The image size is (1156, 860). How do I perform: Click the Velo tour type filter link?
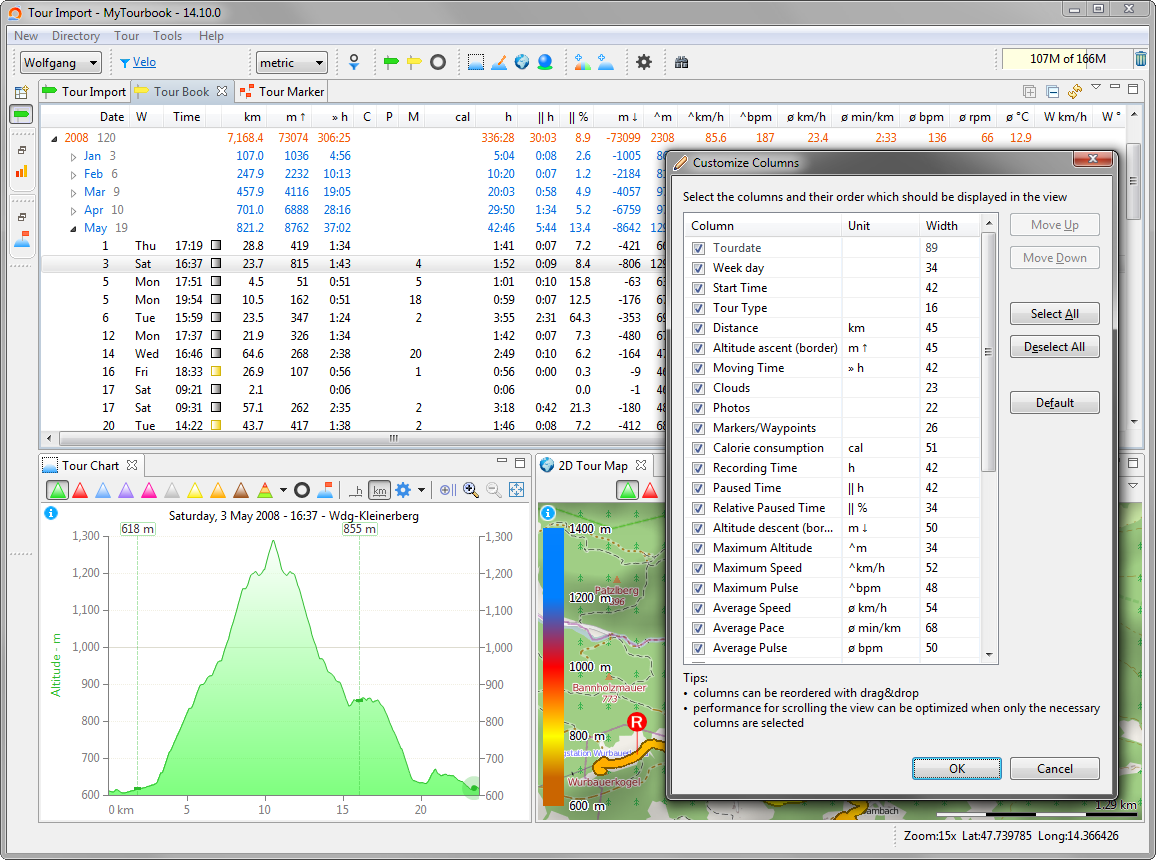pyautogui.click(x=144, y=63)
